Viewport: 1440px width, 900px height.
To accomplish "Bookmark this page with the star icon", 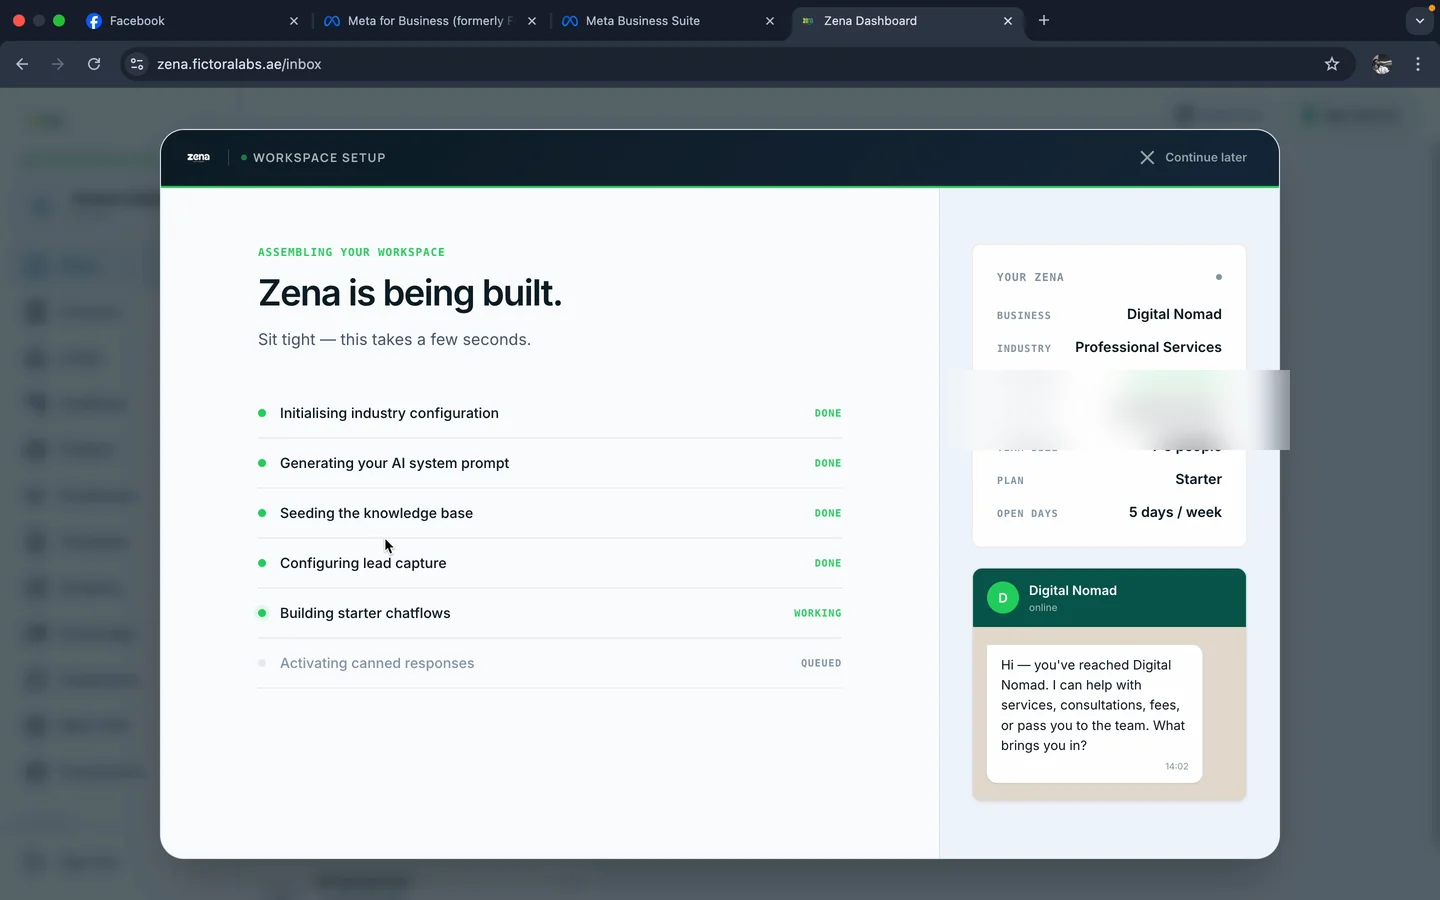I will (x=1332, y=64).
